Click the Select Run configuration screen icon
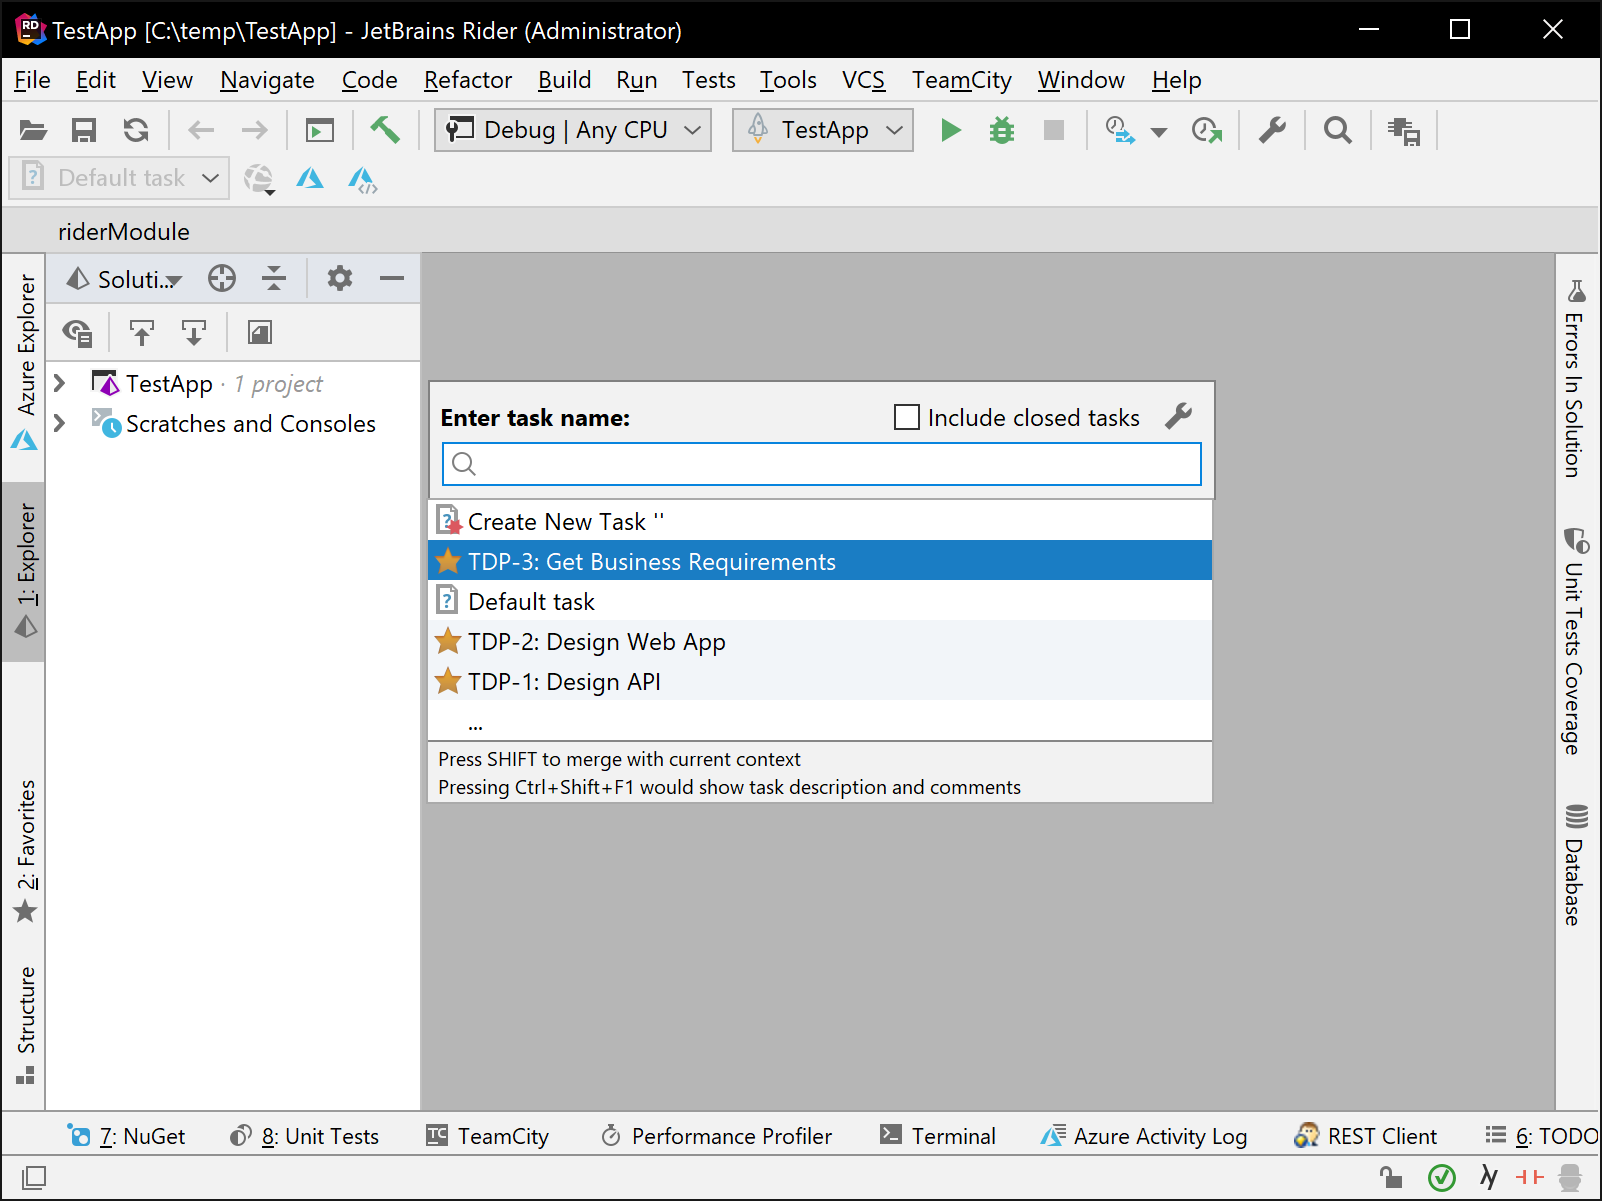1602x1201 pixels. coord(320,130)
